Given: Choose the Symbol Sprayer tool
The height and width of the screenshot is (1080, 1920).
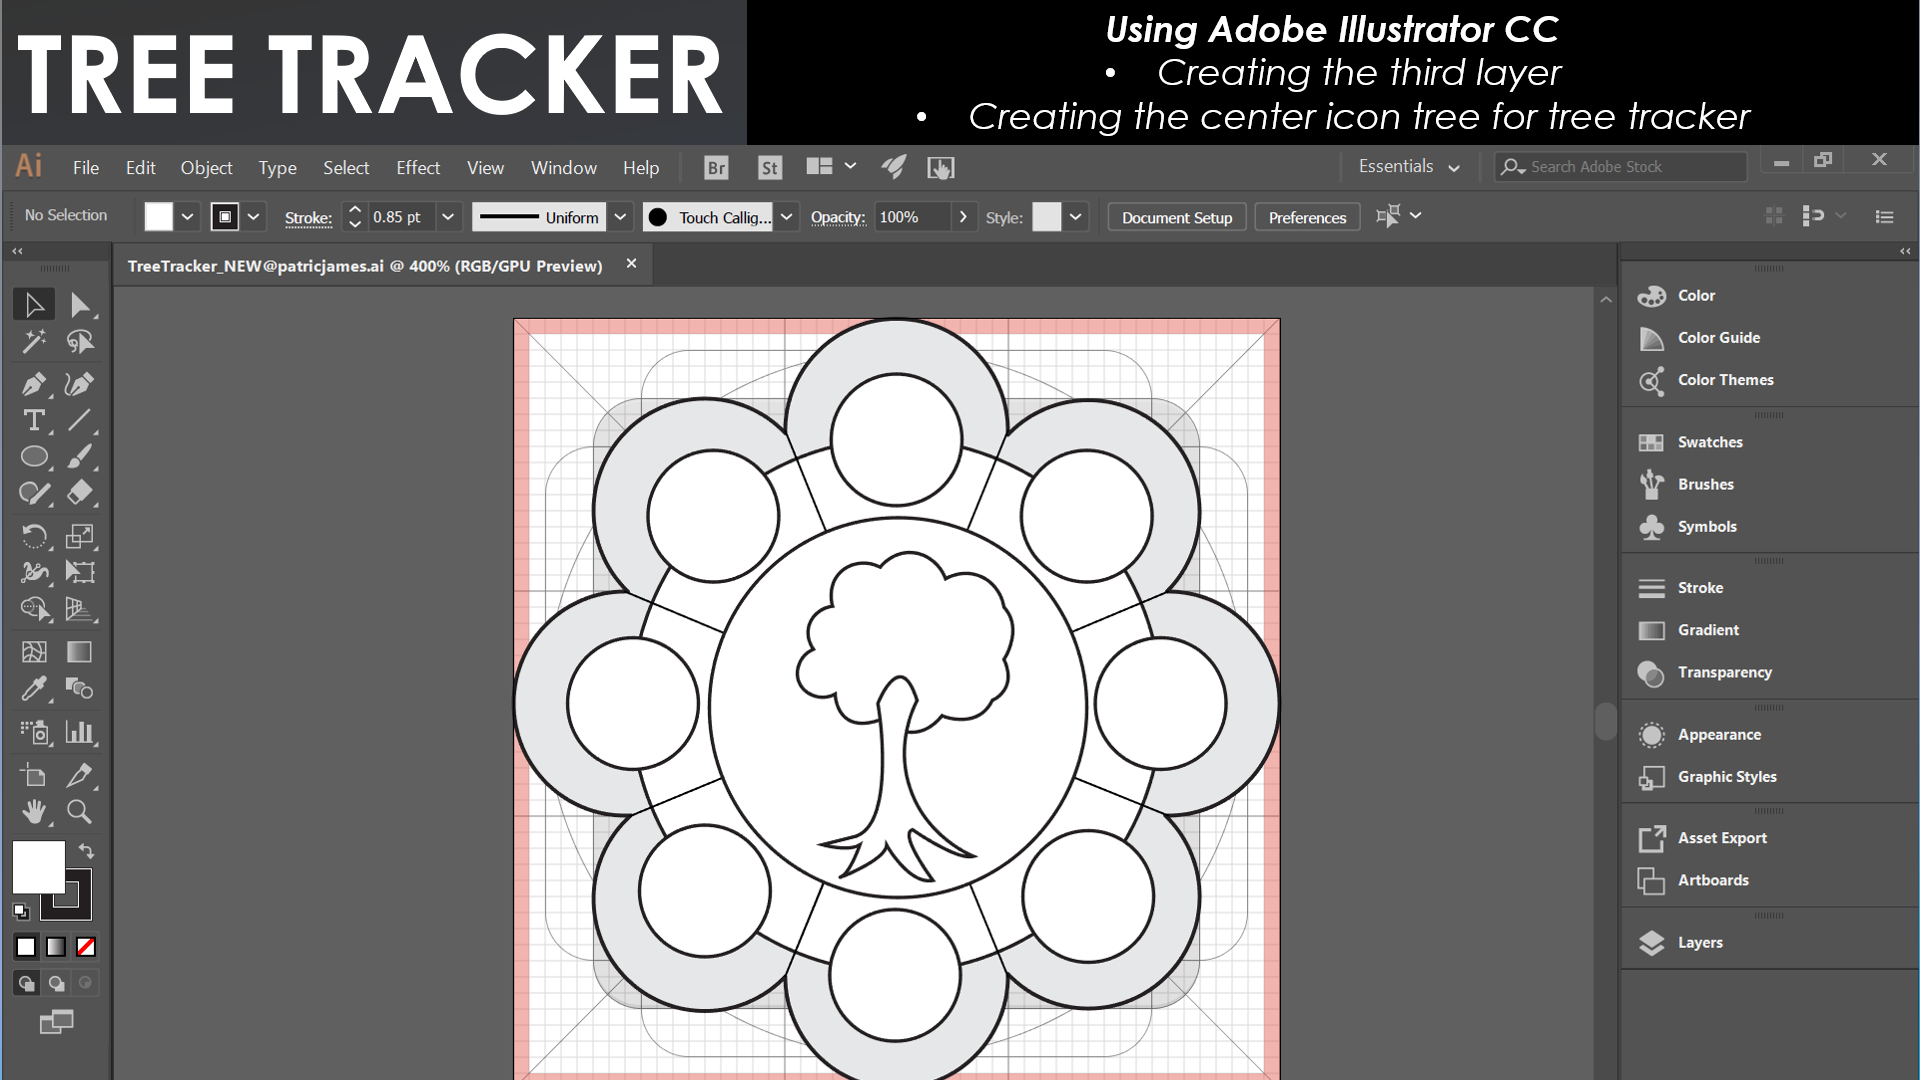Looking at the screenshot, I should pyautogui.click(x=34, y=732).
